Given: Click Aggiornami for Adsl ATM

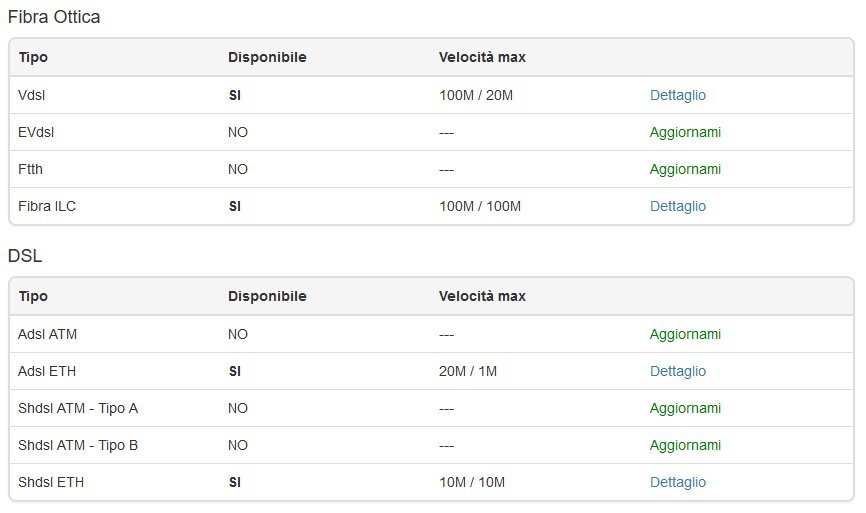Looking at the screenshot, I should (x=685, y=334).
